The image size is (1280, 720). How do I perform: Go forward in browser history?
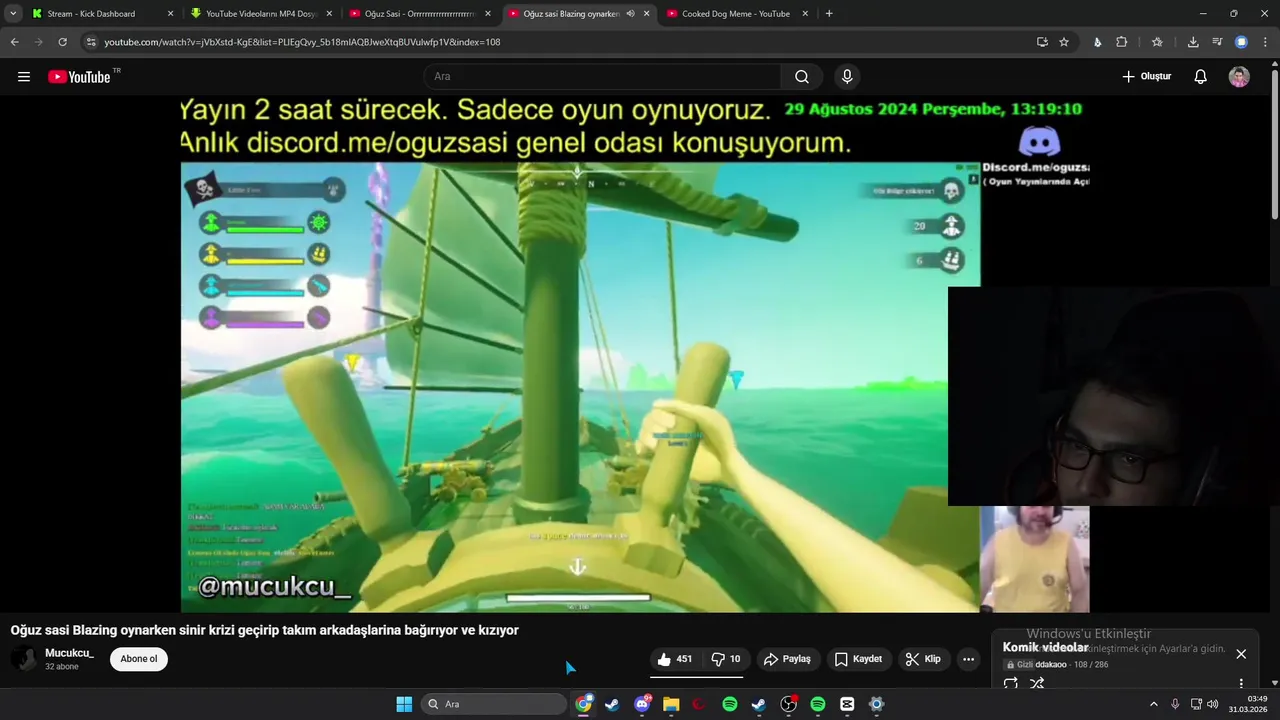click(38, 42)
